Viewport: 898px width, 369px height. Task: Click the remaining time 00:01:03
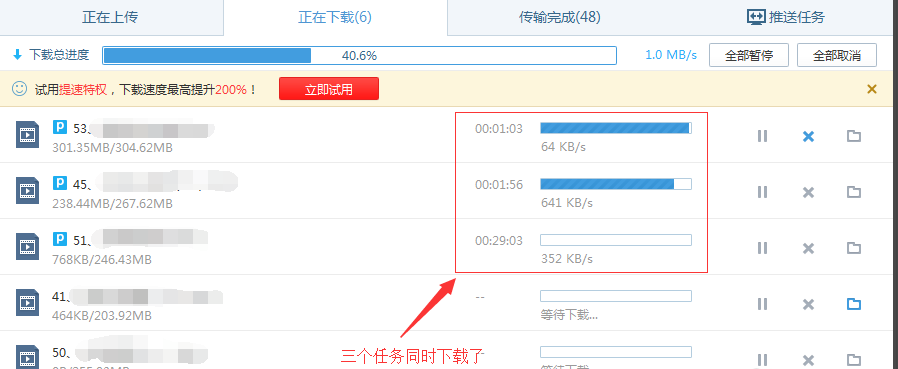pos(499,129)
